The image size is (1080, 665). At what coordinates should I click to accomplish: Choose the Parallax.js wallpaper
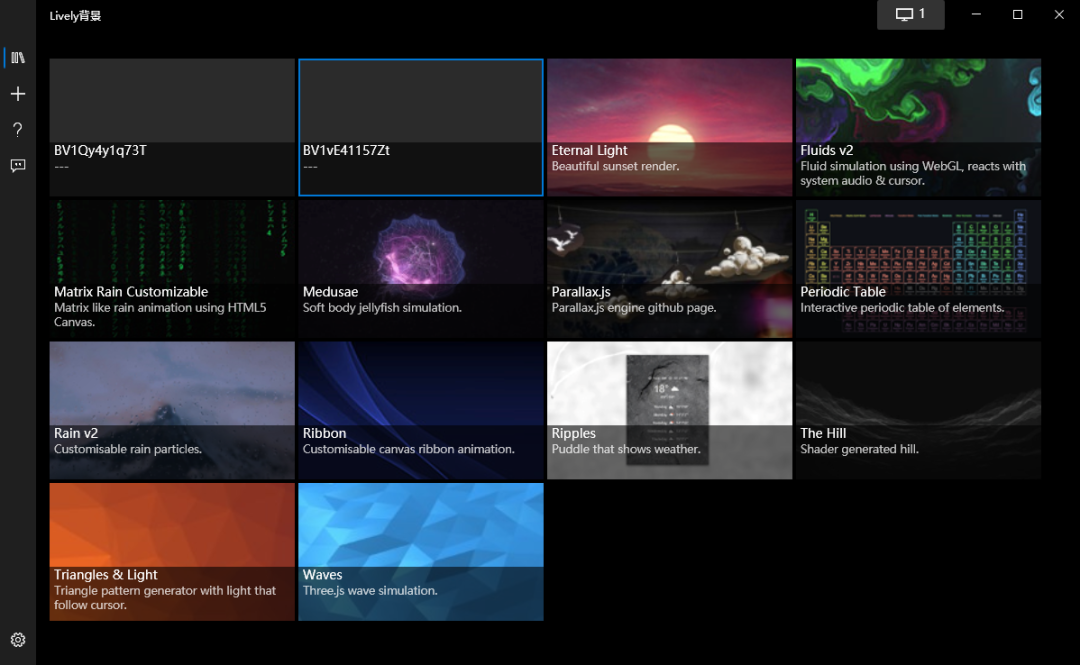669,269
